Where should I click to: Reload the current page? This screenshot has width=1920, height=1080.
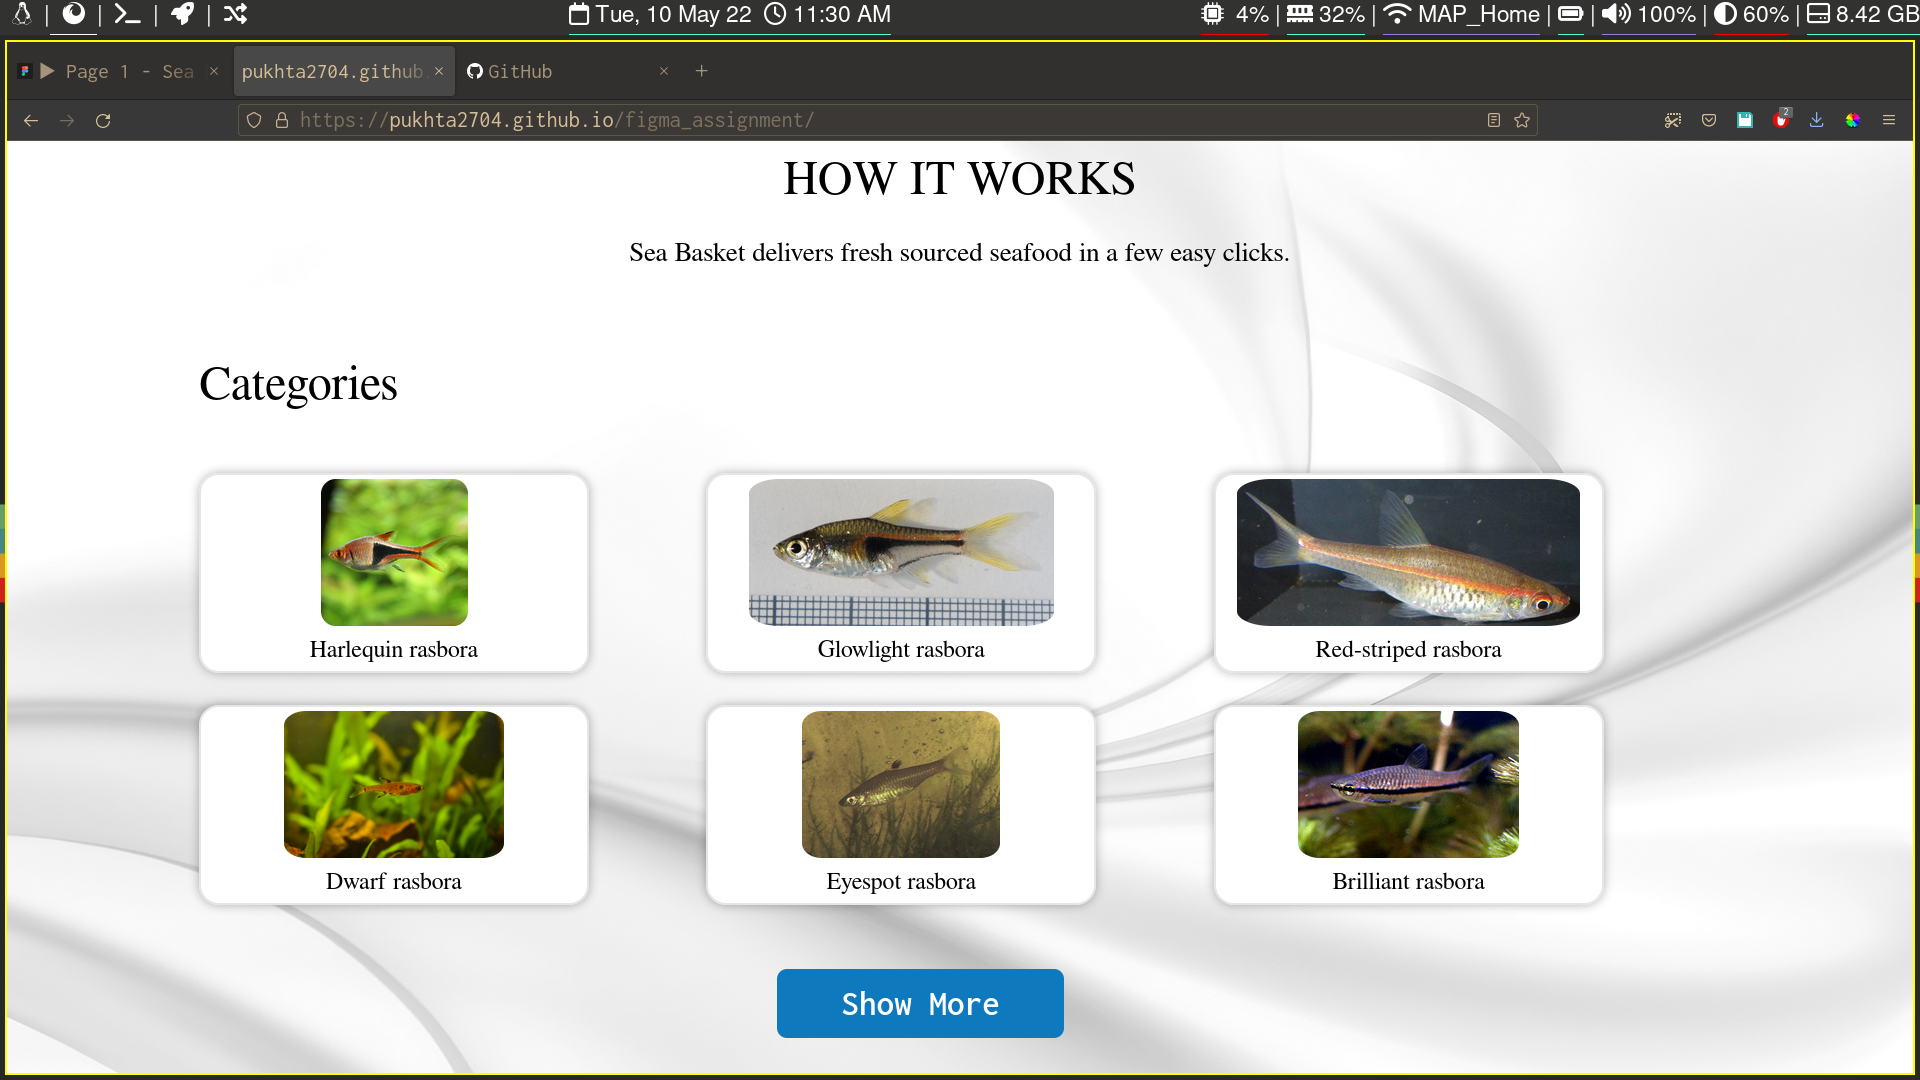click(103, 120)
